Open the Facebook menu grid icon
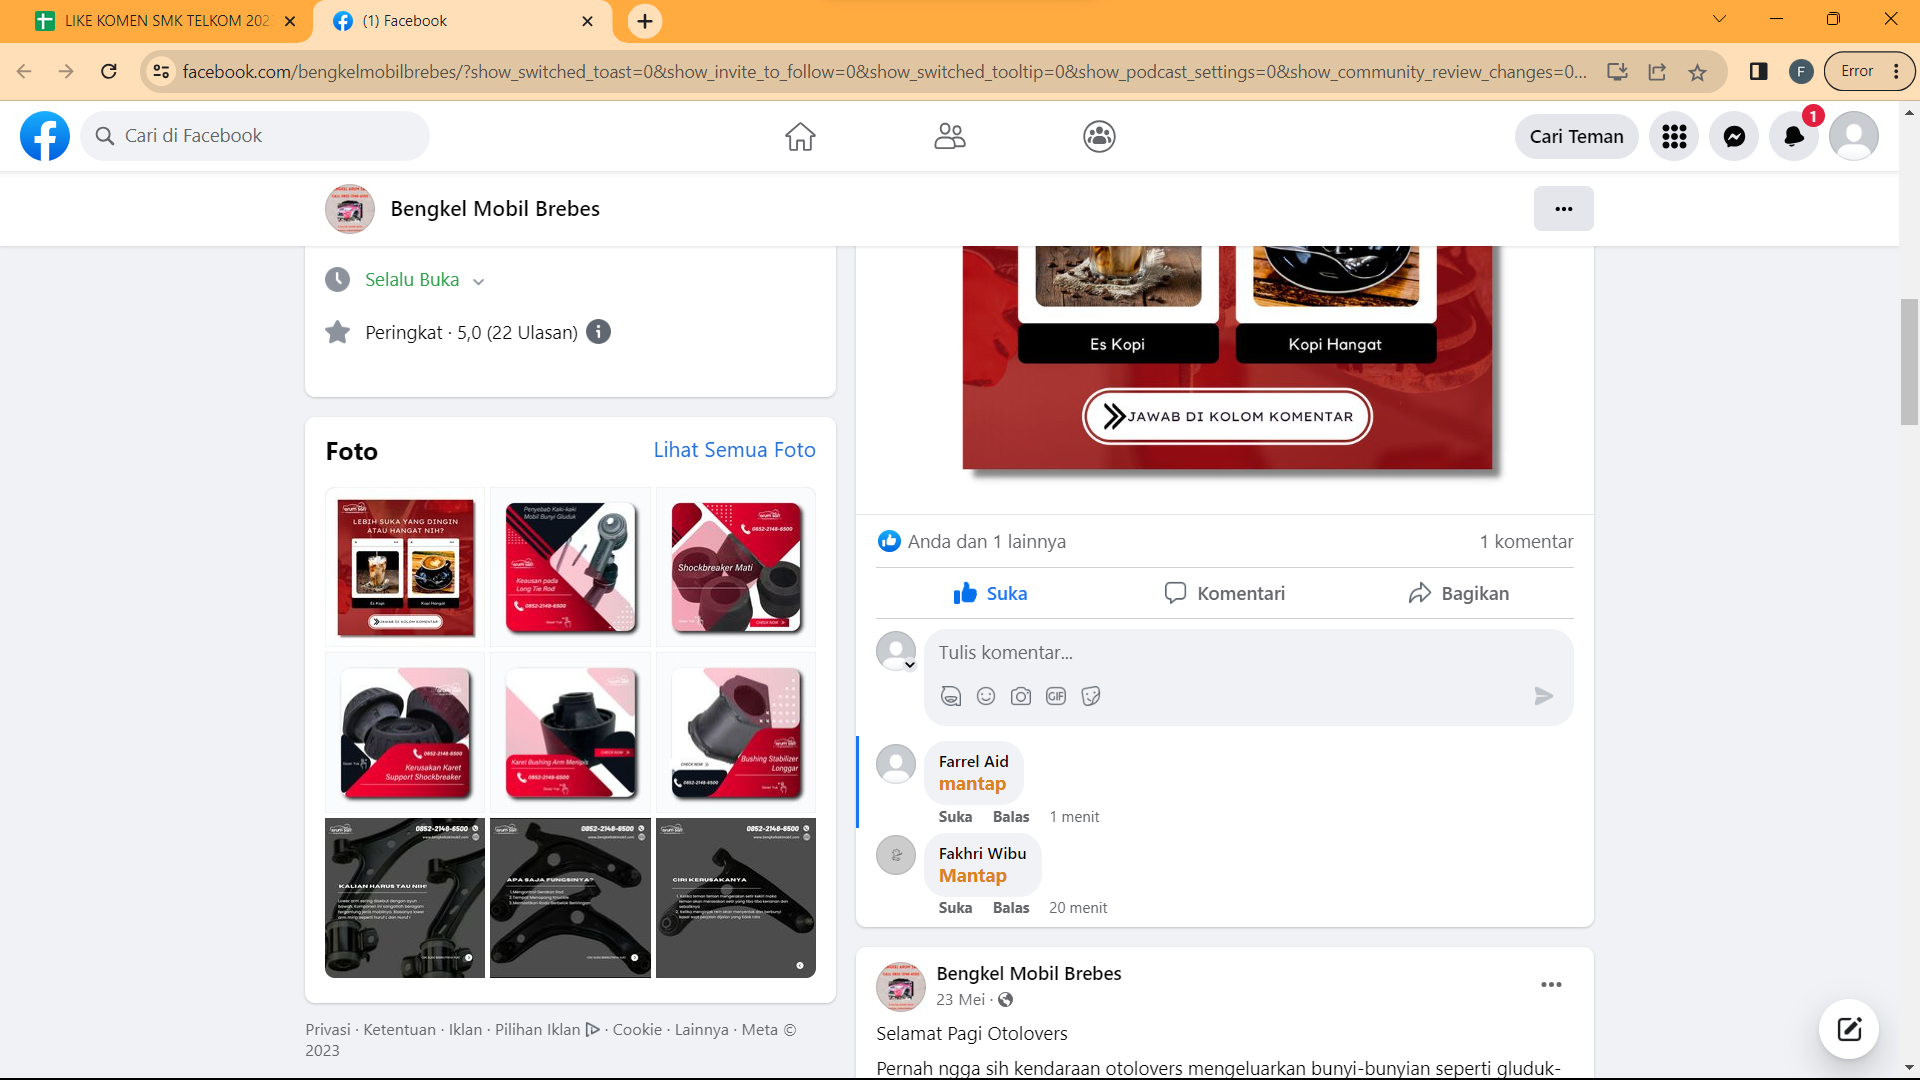 [1674, 136]
